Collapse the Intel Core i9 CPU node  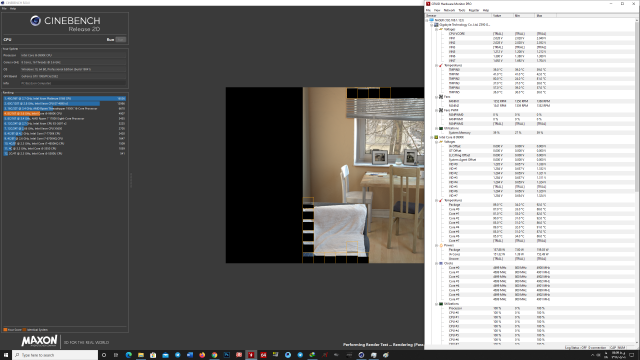(432, 138)
